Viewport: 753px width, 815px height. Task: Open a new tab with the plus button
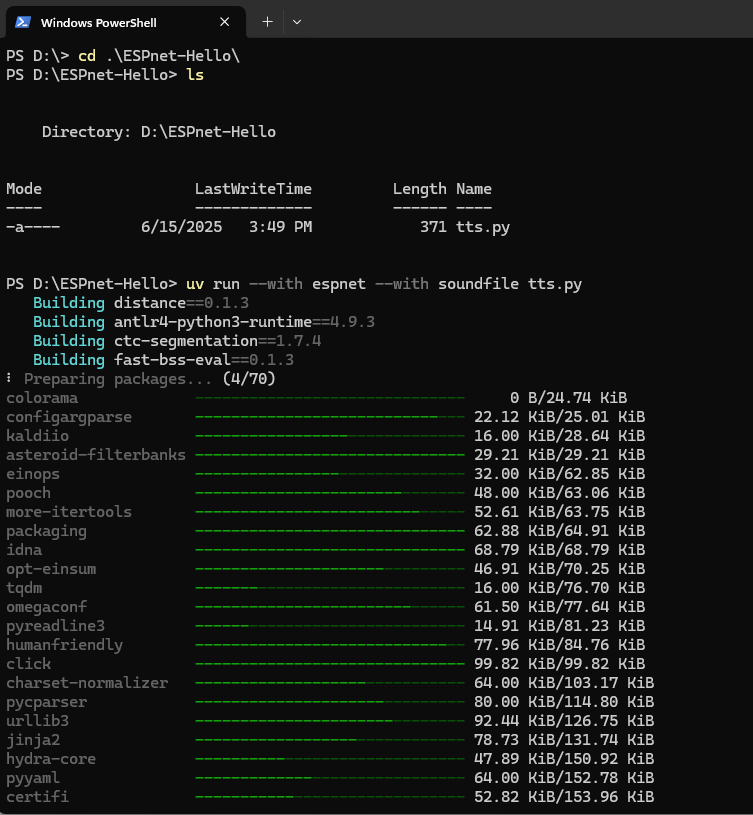267,22
